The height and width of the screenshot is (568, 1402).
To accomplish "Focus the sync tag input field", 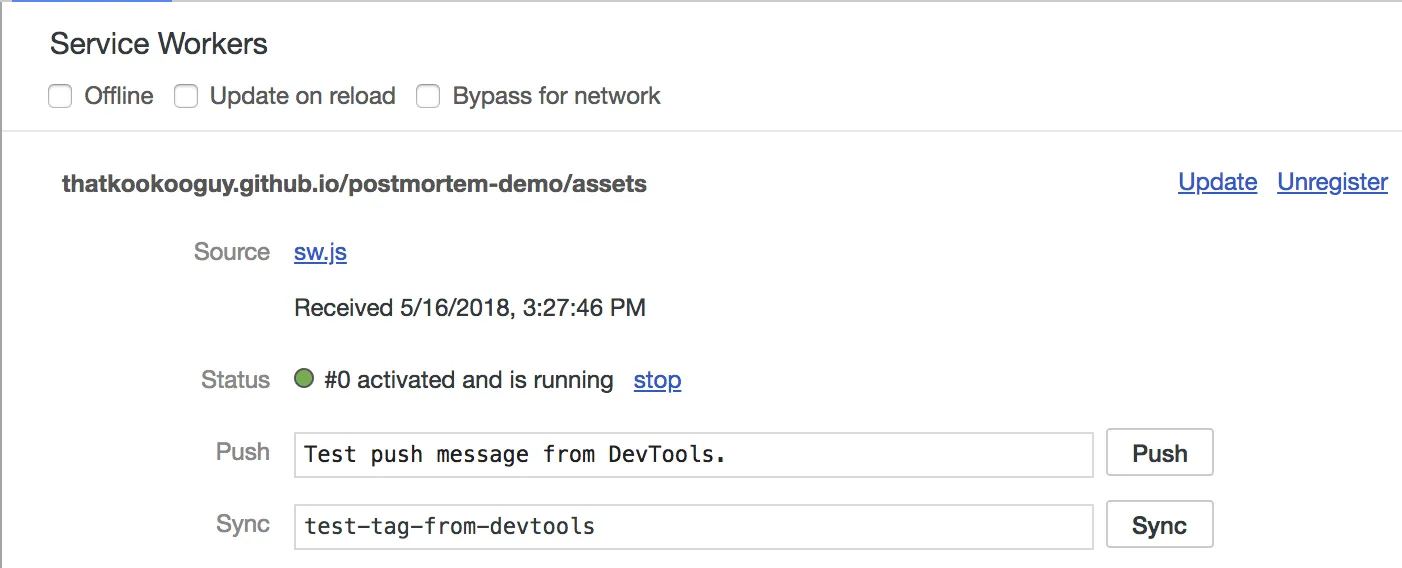I will (693, 526).
